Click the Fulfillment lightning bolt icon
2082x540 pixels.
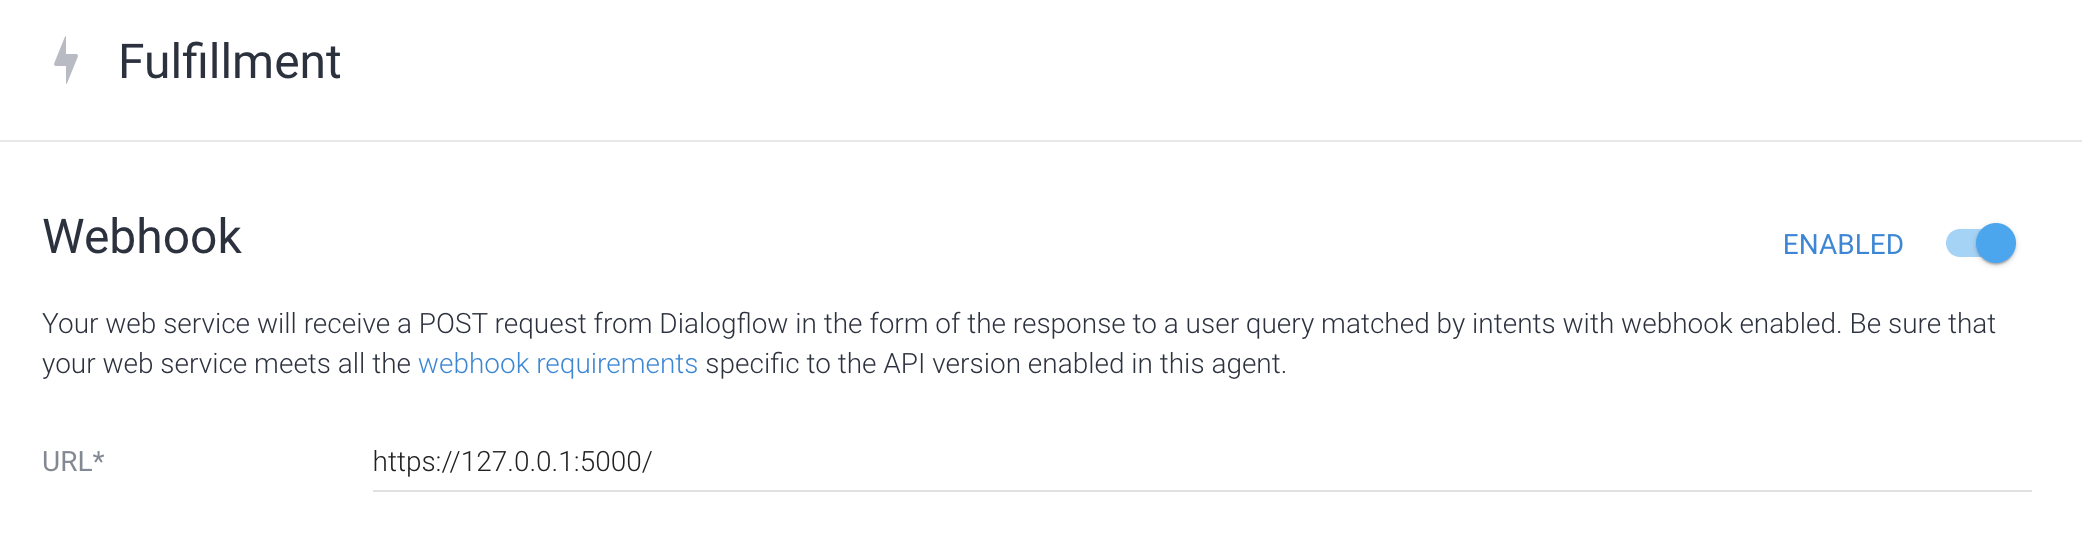point(66,60)
